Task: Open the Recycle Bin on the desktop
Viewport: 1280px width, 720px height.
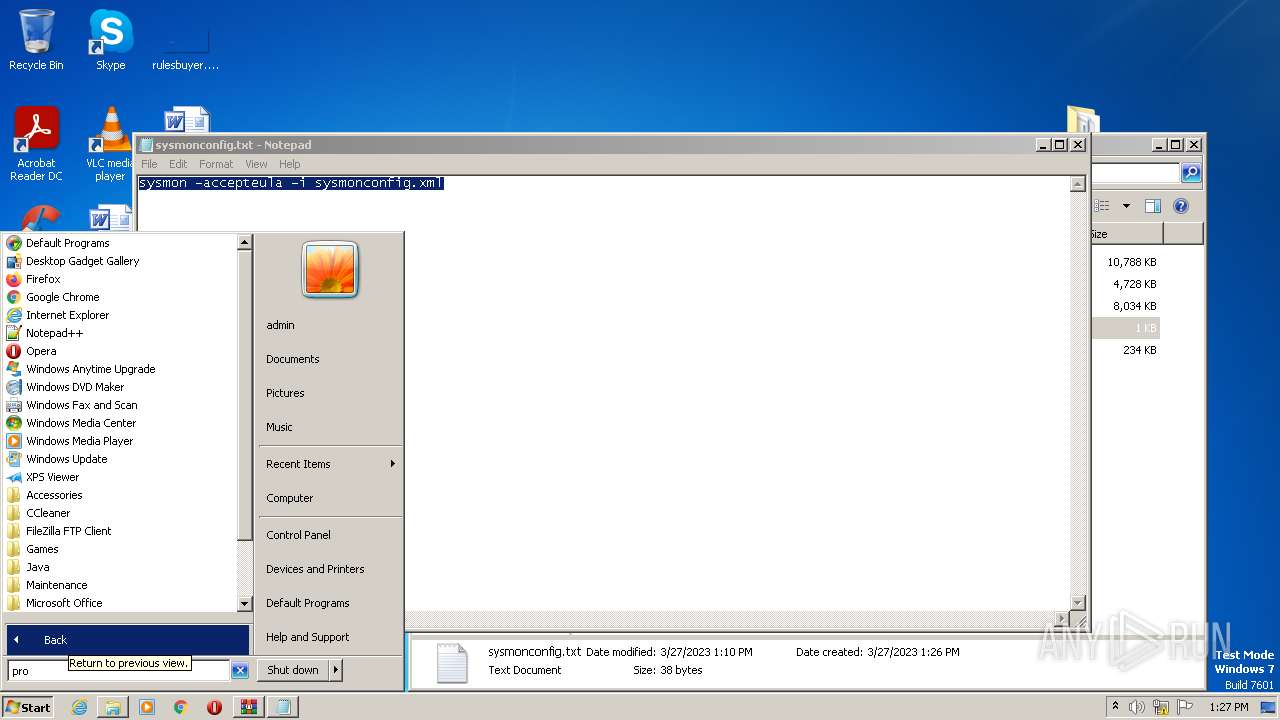Action: pyautogui.click(x=36, y=41)
